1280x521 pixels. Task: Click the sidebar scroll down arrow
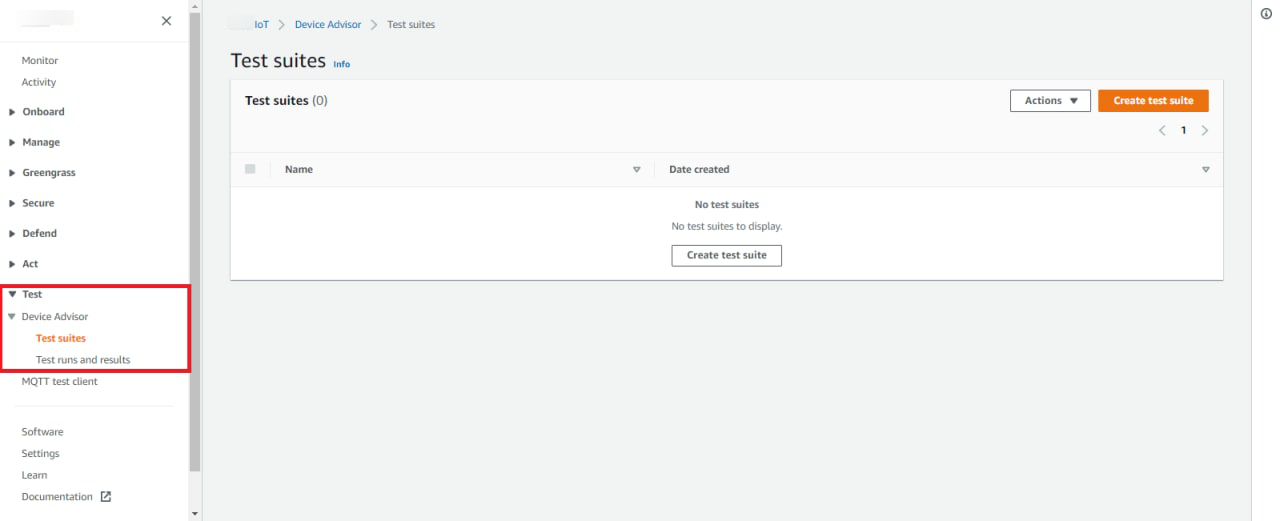coord(195,514)
